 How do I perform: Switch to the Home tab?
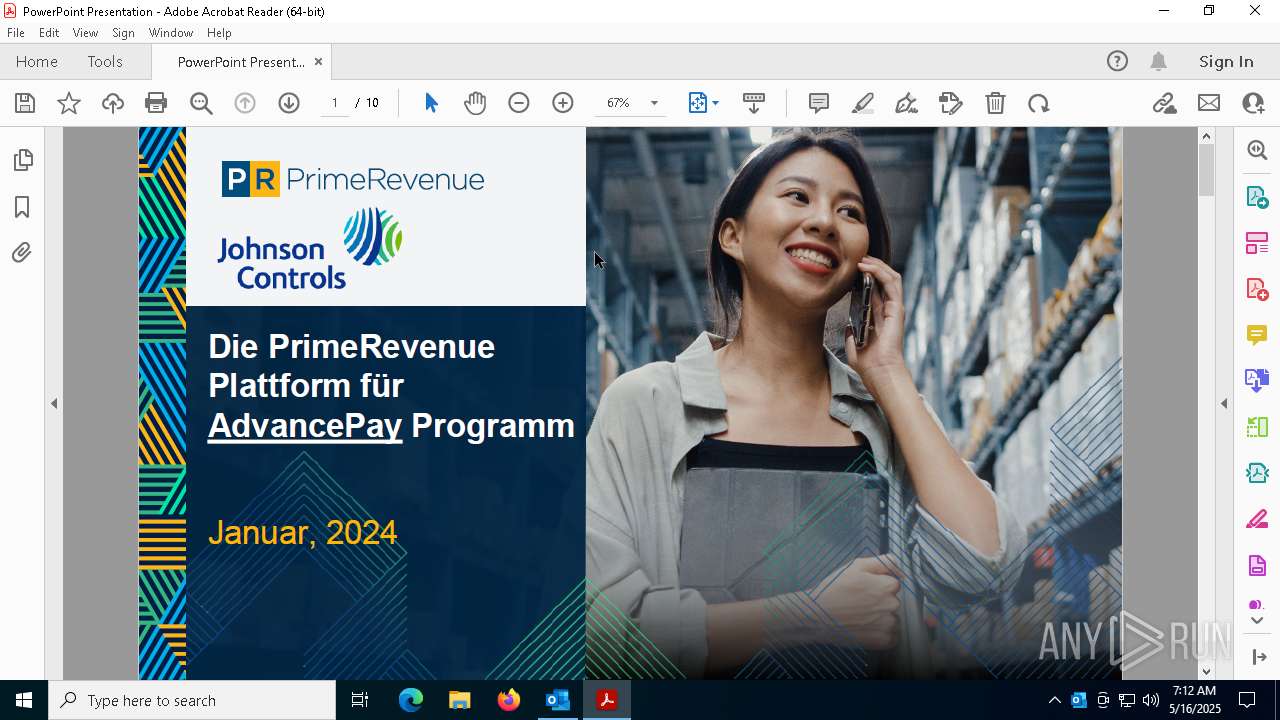[x=37, y=62]
